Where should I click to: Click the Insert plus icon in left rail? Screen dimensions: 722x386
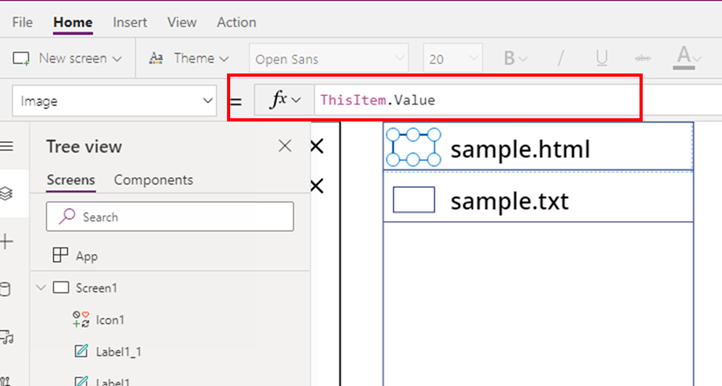tap(6, 241)
